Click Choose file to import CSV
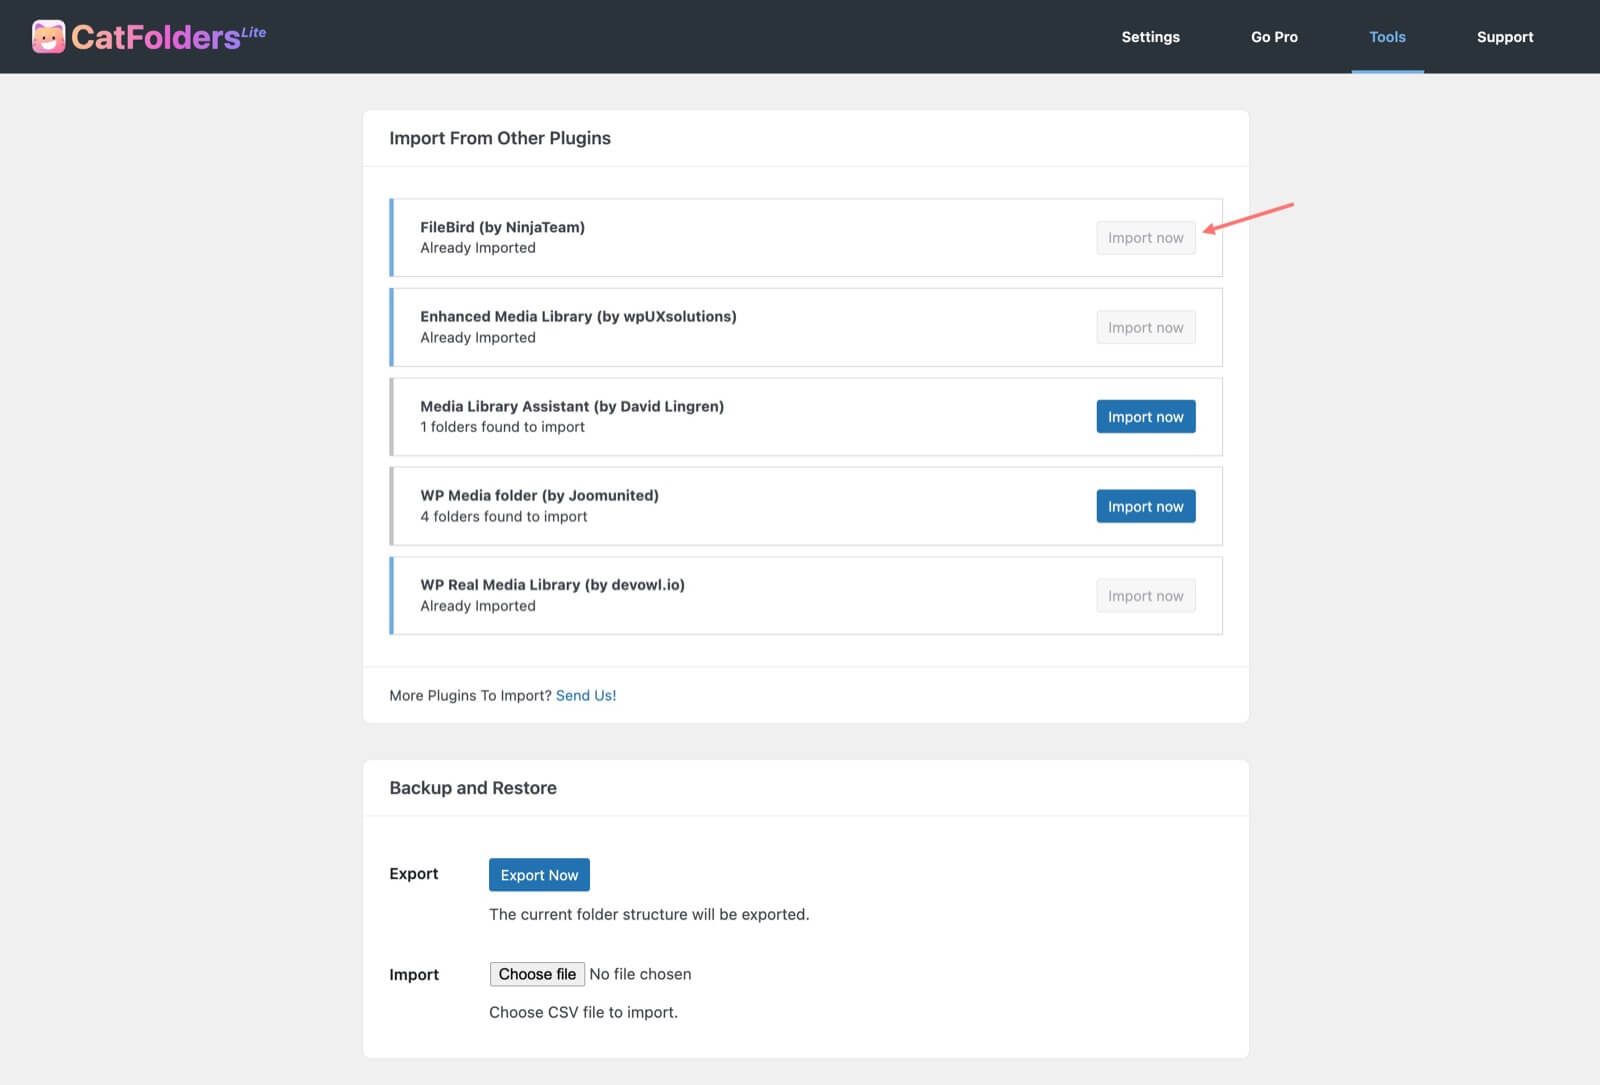 (537, 974)
